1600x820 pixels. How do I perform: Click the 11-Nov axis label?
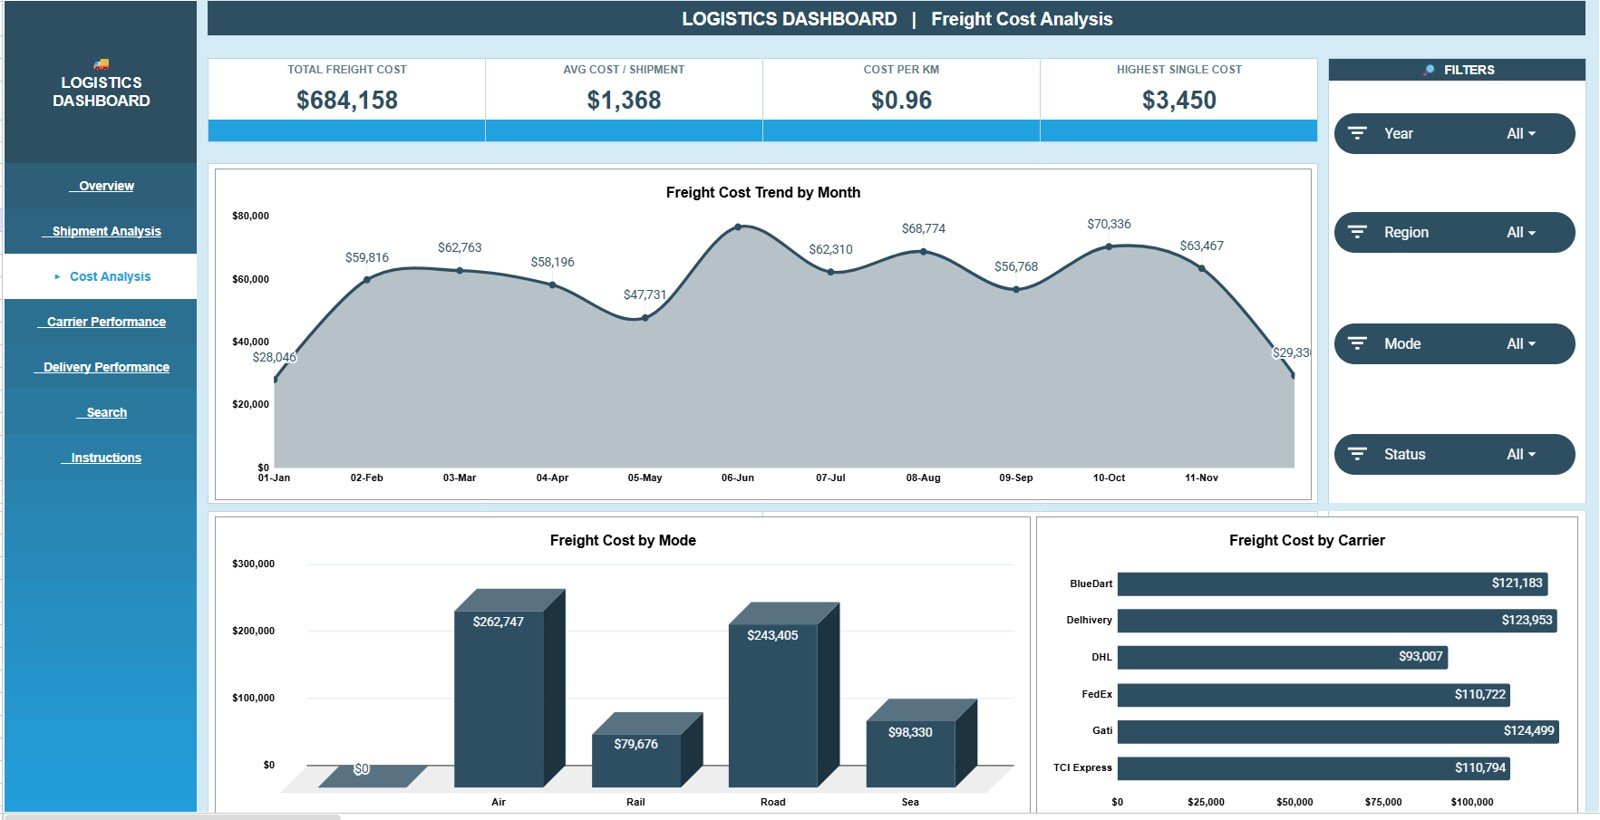pyautogui.click(x=1202, y=478)
